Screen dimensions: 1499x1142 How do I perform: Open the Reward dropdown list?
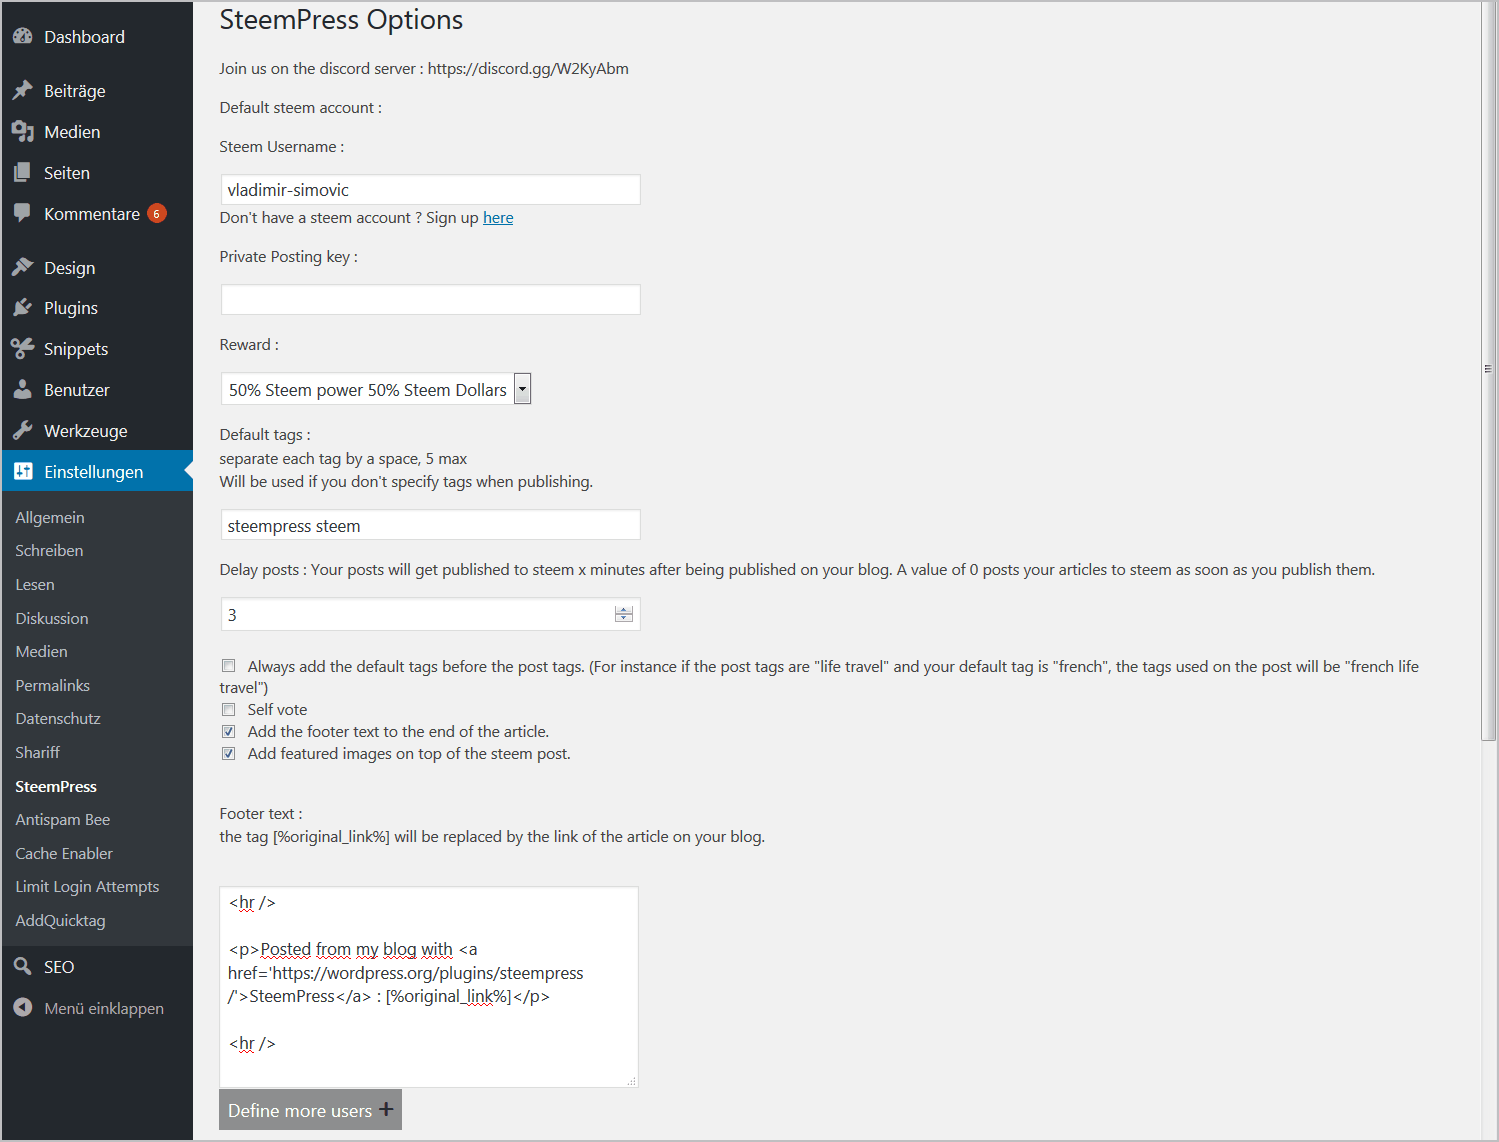(x=376, y=389)
